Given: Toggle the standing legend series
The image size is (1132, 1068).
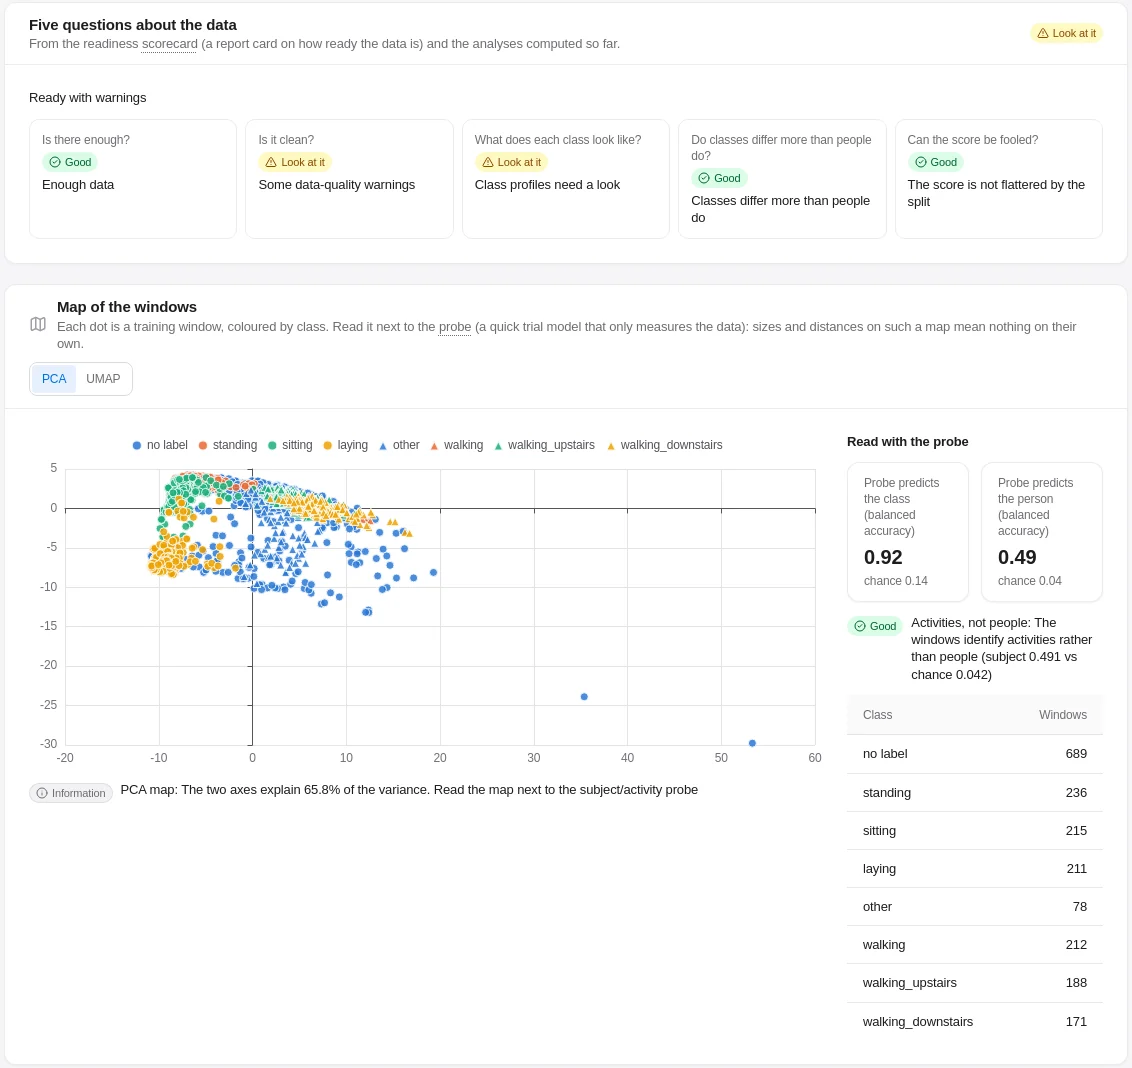Looking at the screenshot, I should point(227,445).
